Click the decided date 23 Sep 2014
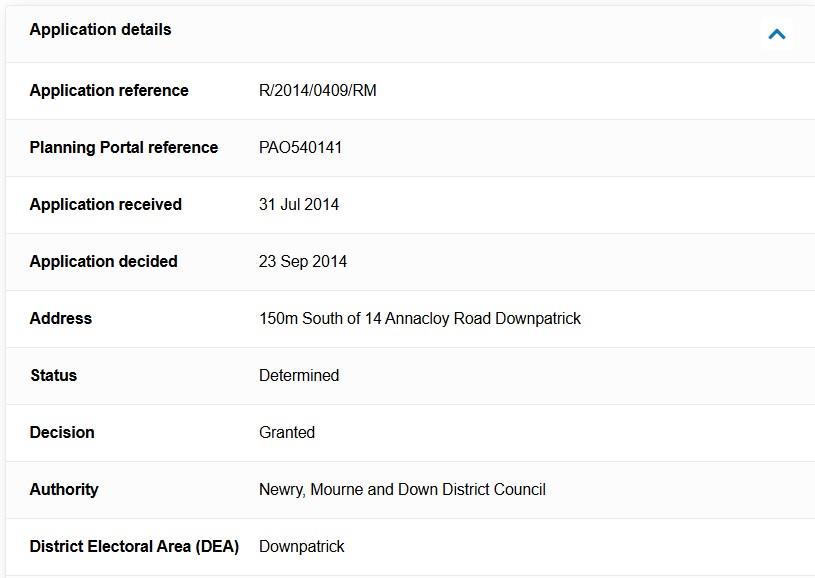This screenshot has width=815, height=578. [x=303, y=261]
